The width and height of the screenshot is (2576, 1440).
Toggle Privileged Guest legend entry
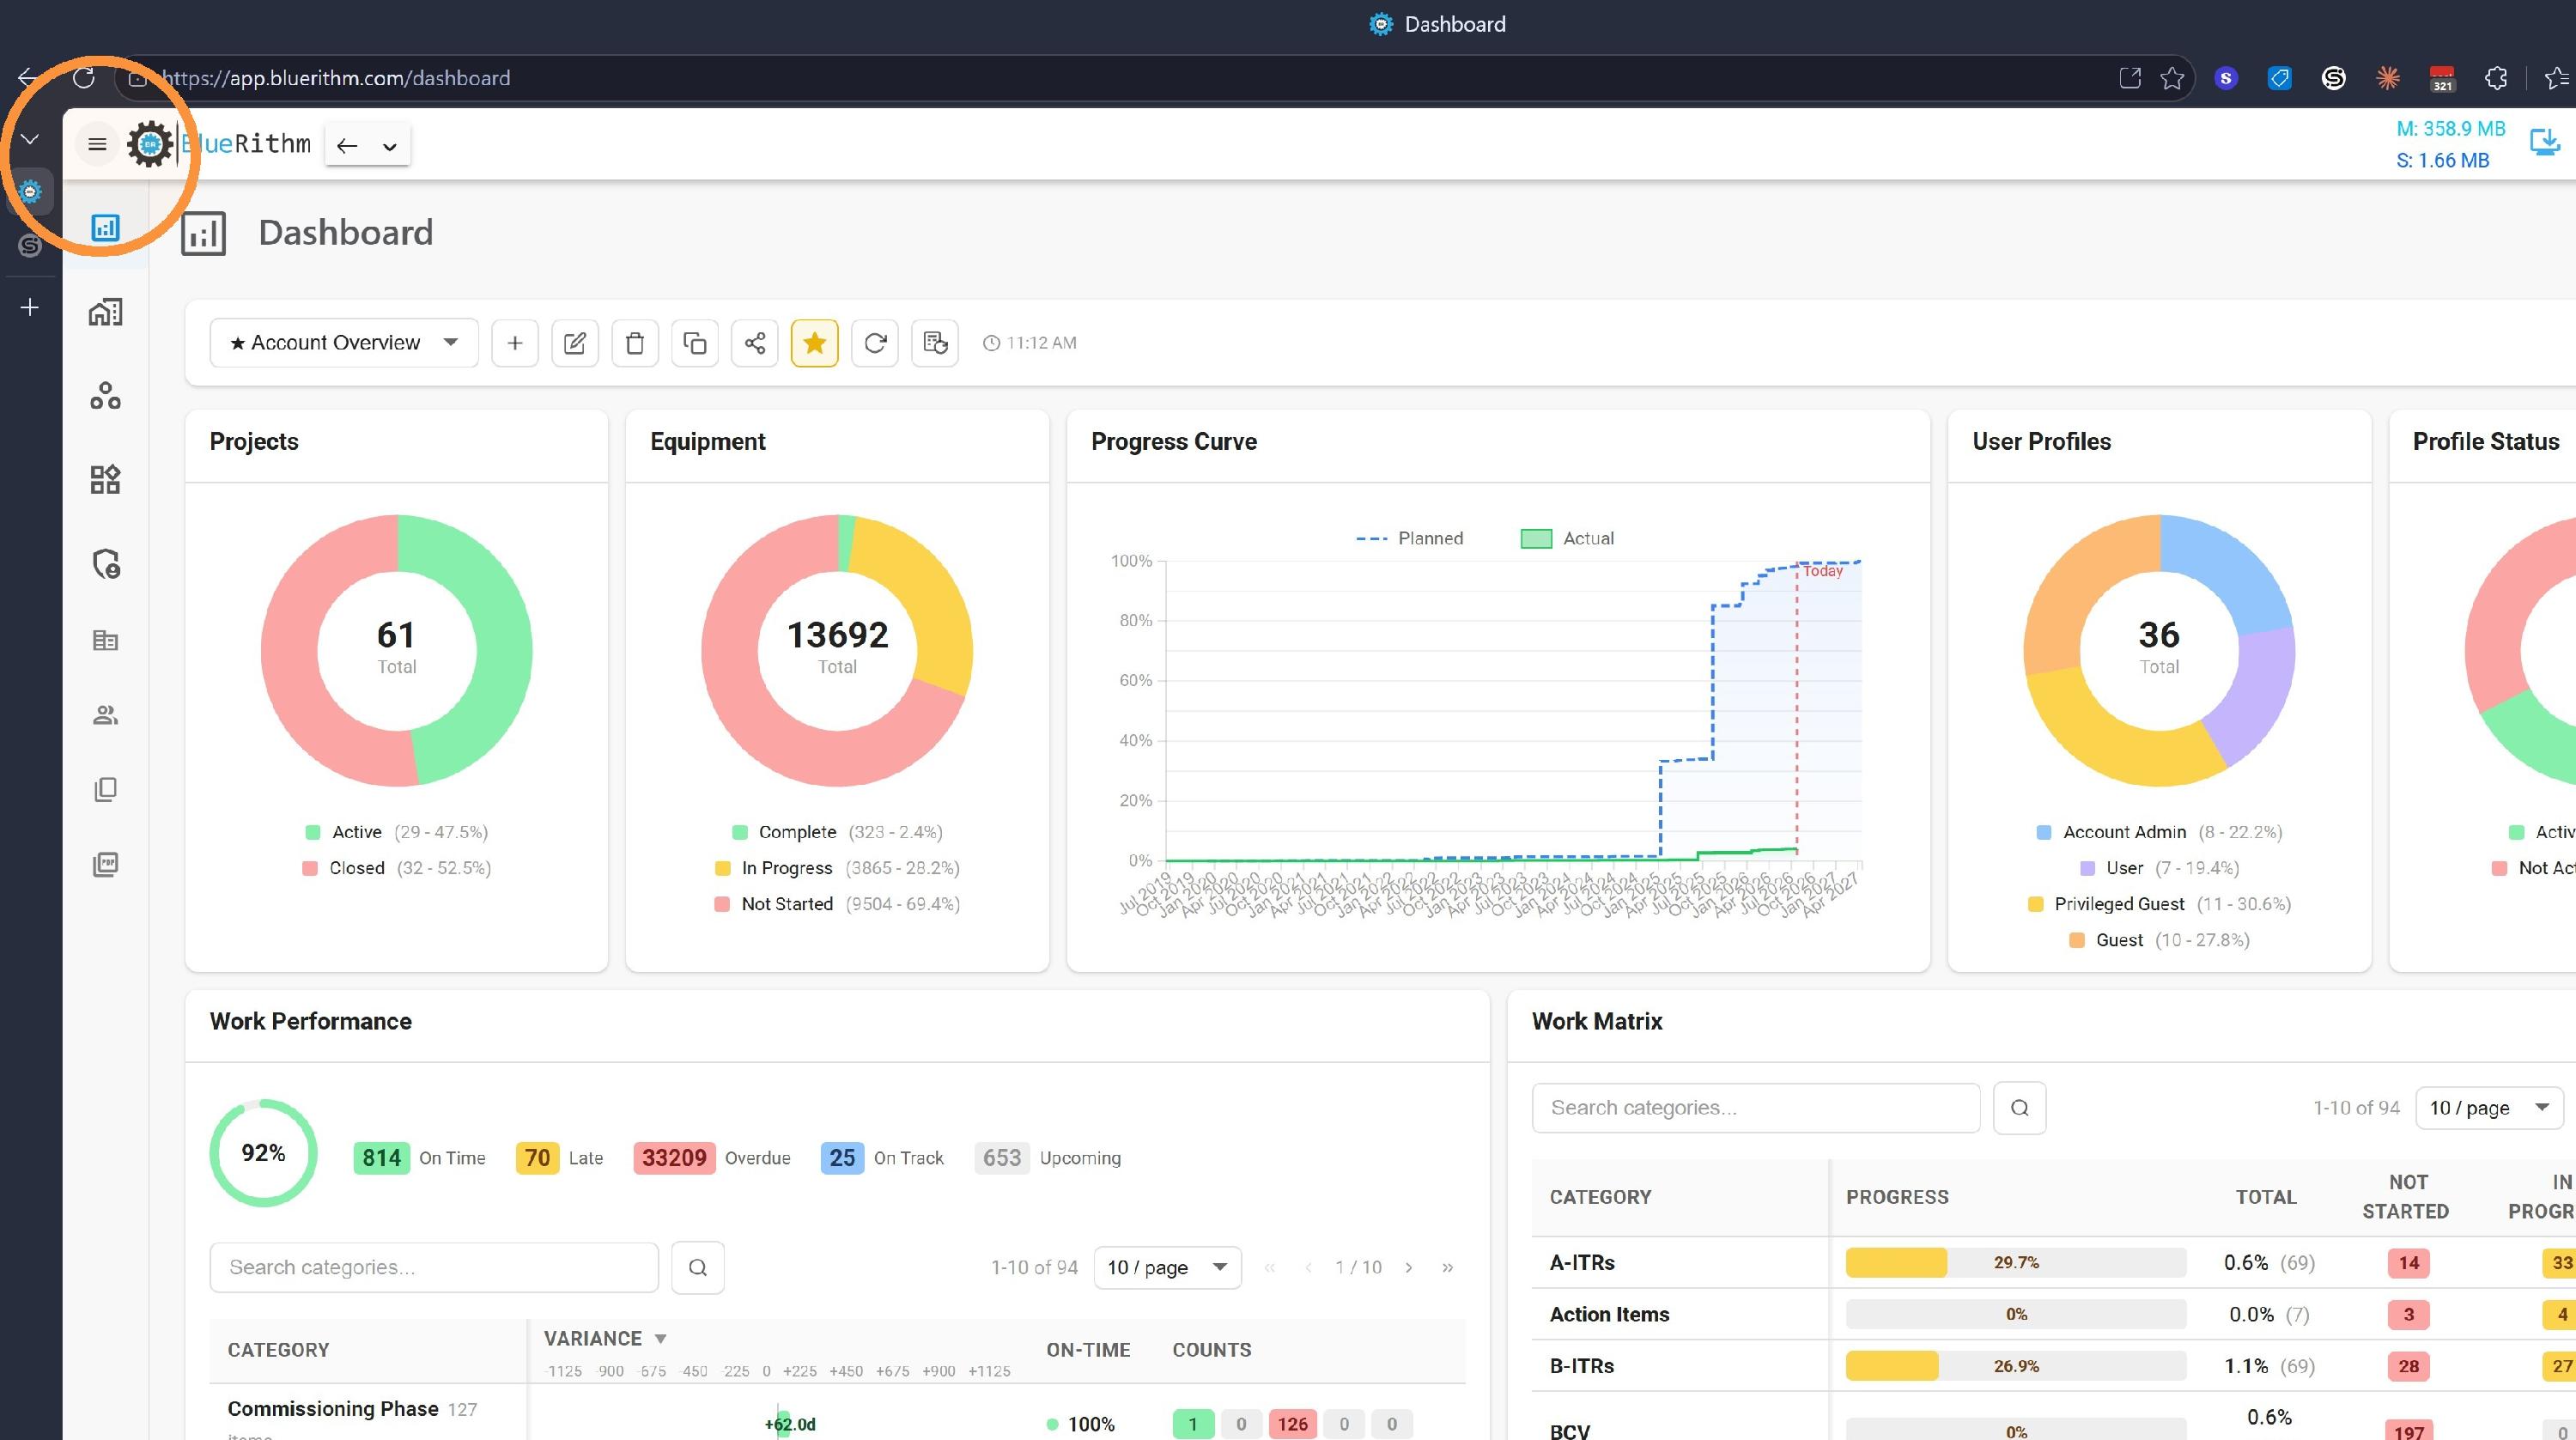tap(2159, 904)
